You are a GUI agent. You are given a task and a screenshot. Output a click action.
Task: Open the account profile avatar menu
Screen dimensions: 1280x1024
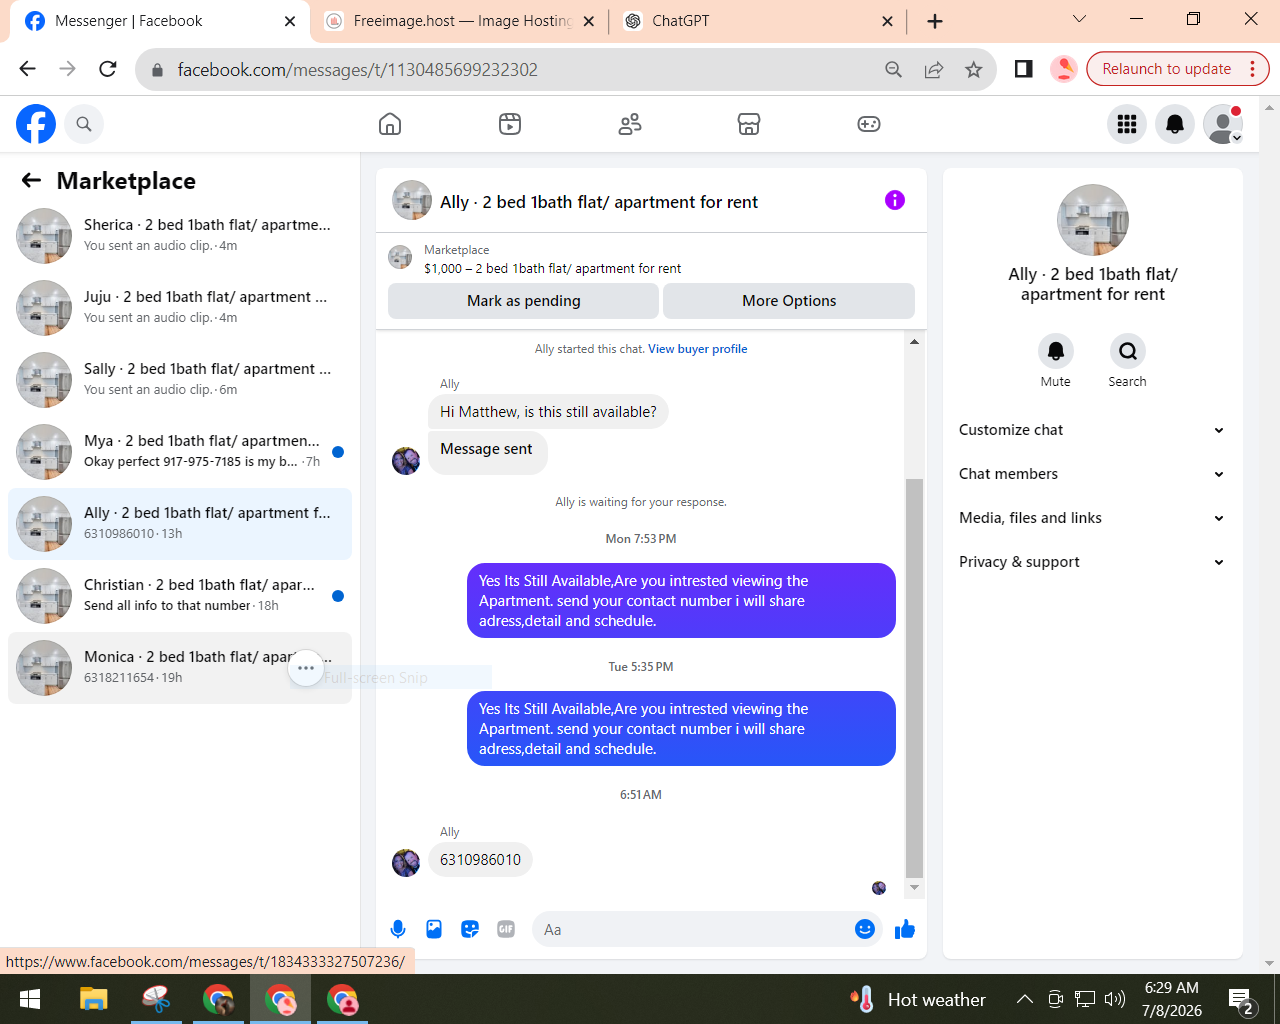coord(1223,124)
